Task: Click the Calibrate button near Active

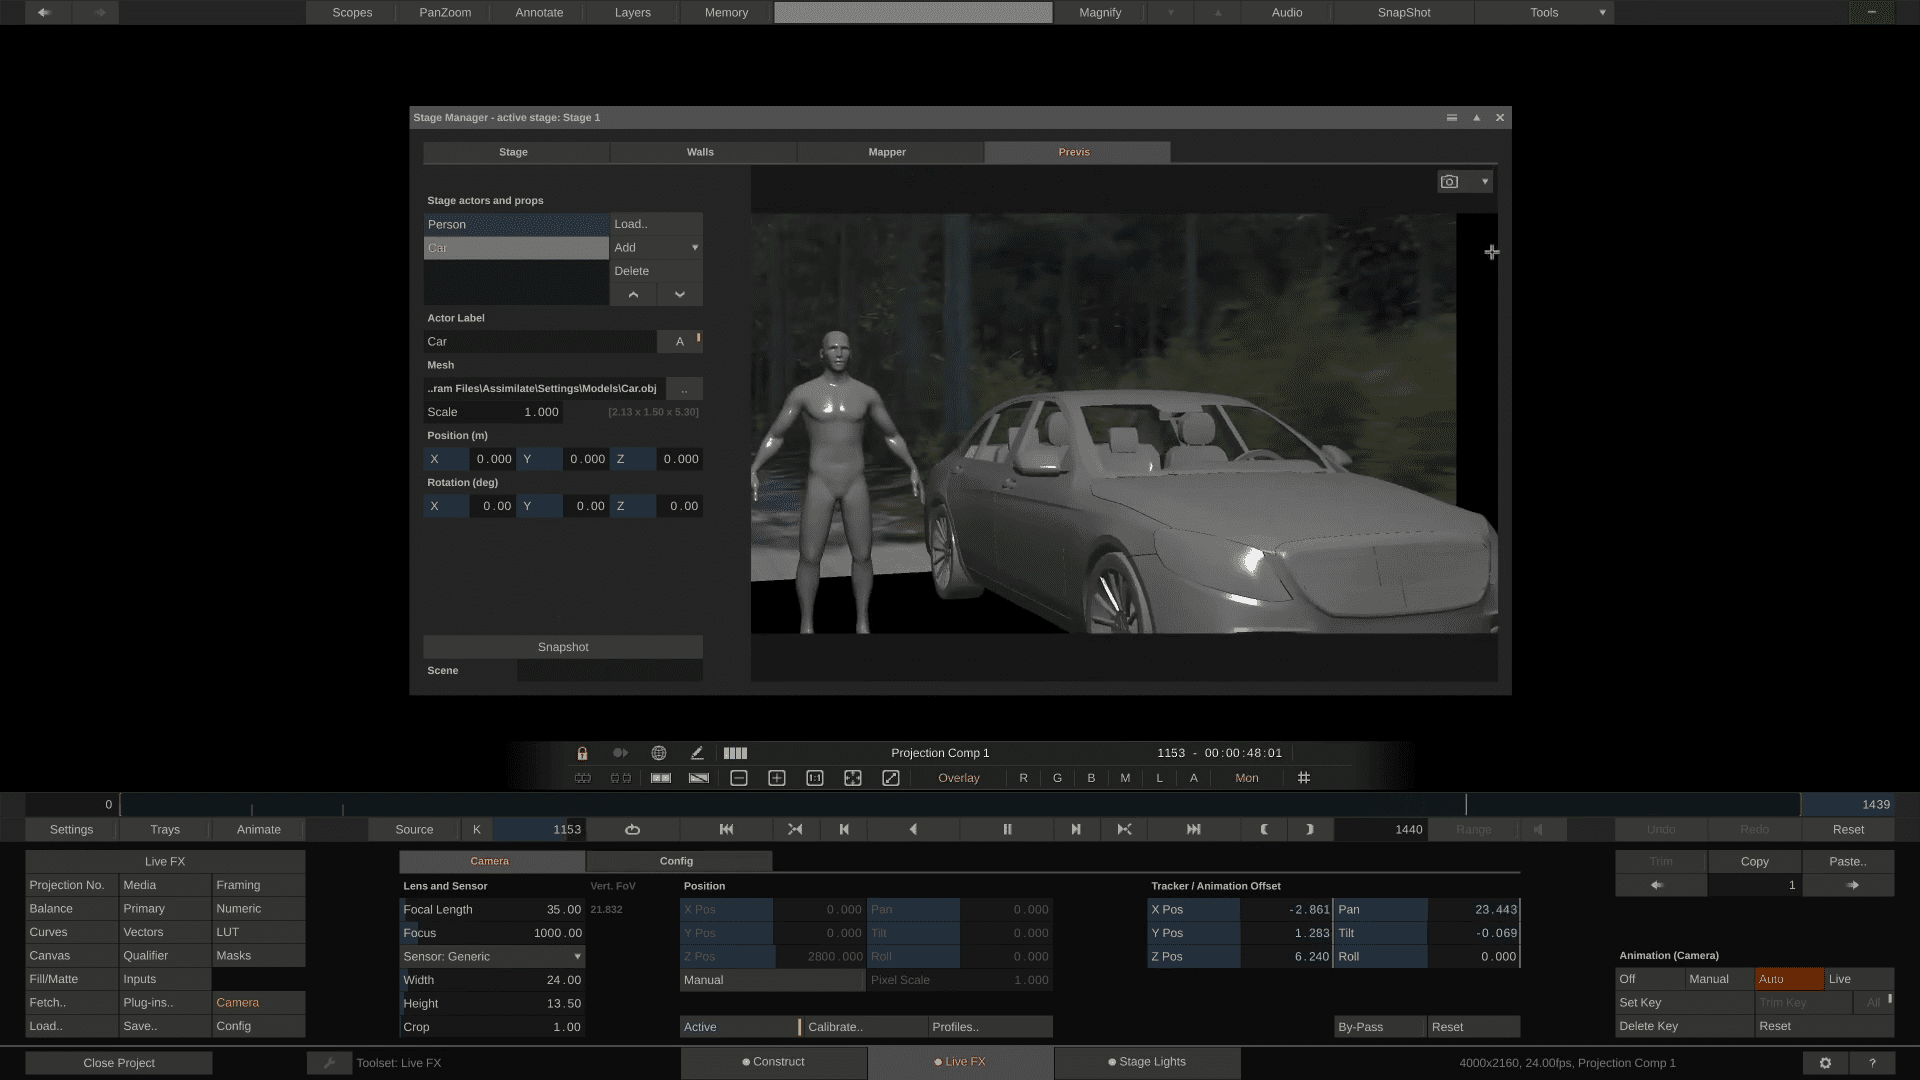Action: (863, 1027)
